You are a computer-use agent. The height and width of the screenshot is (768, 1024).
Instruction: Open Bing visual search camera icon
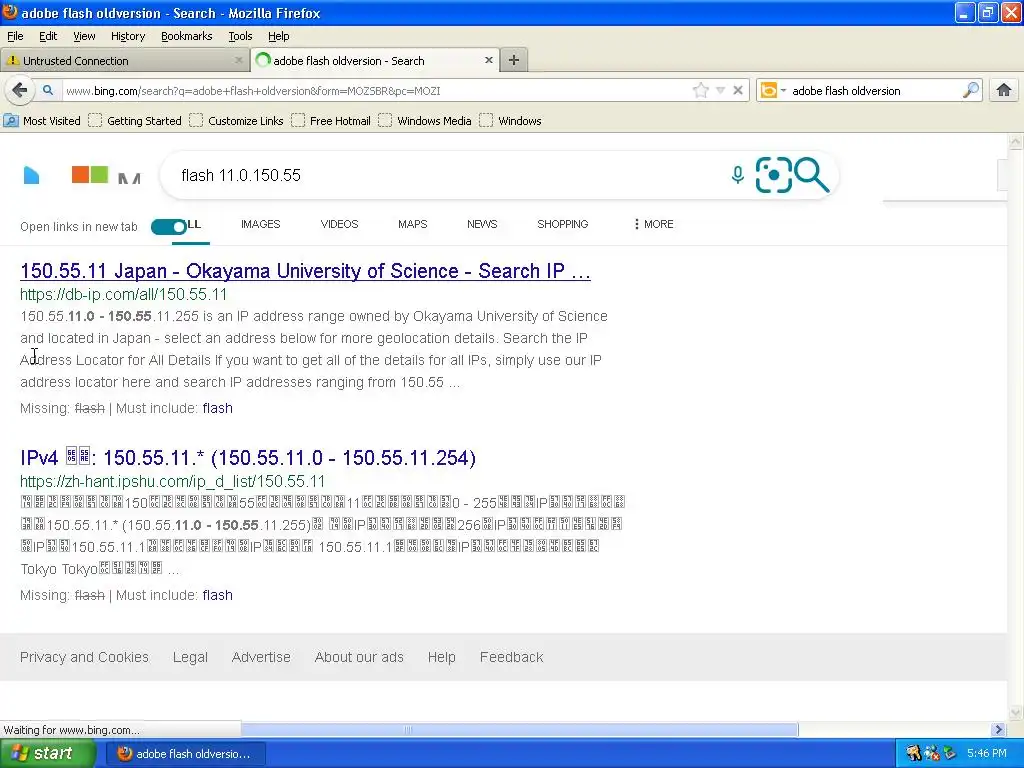tap(773, 175)
